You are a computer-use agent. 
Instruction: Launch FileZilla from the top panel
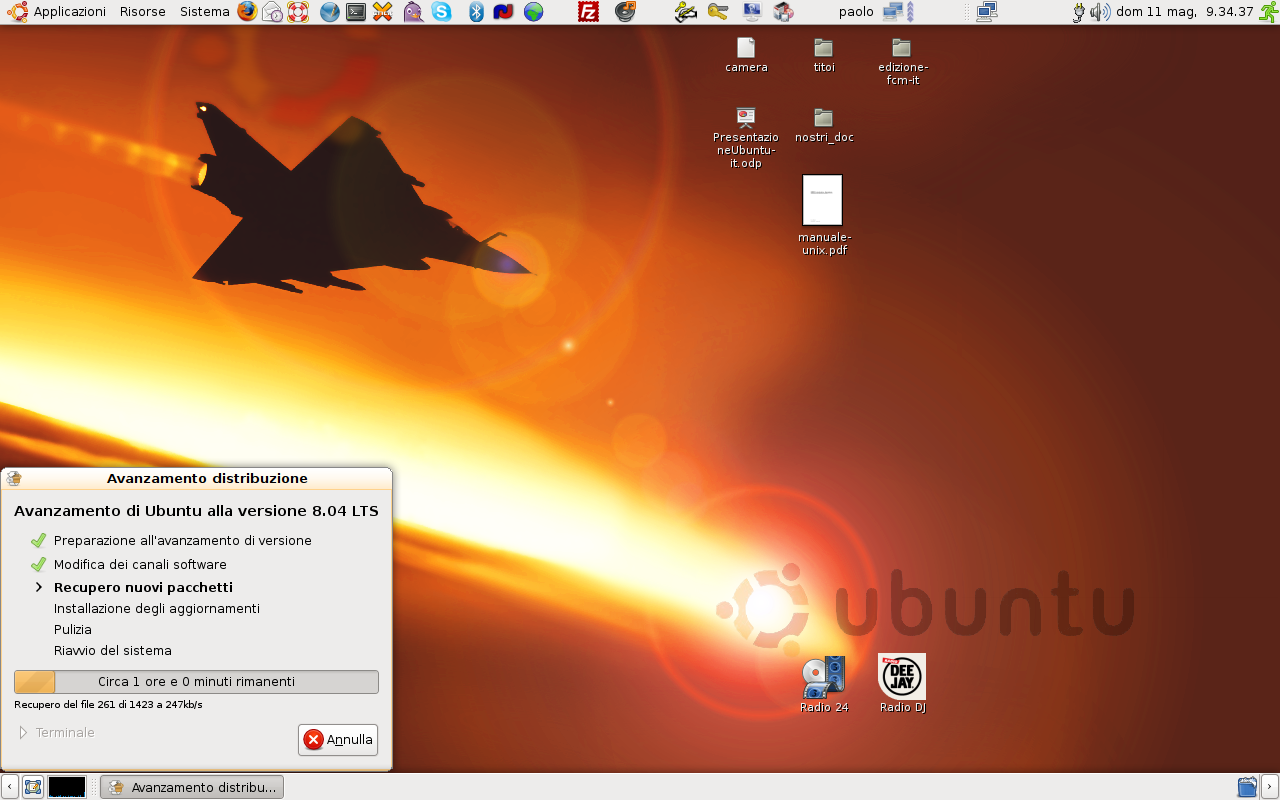coord(589,12)
